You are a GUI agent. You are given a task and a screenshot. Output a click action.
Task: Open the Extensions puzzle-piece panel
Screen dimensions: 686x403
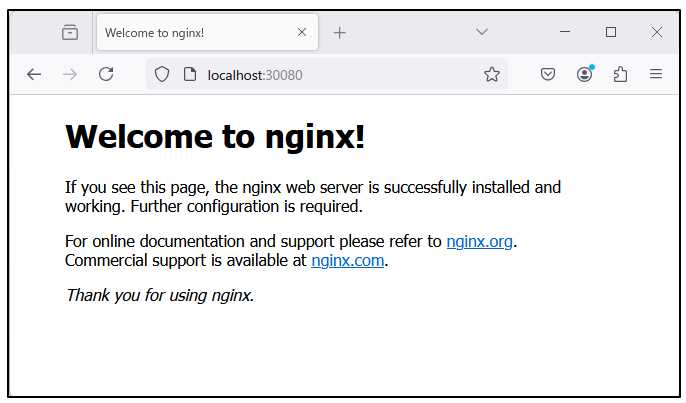tap(620, 74)
